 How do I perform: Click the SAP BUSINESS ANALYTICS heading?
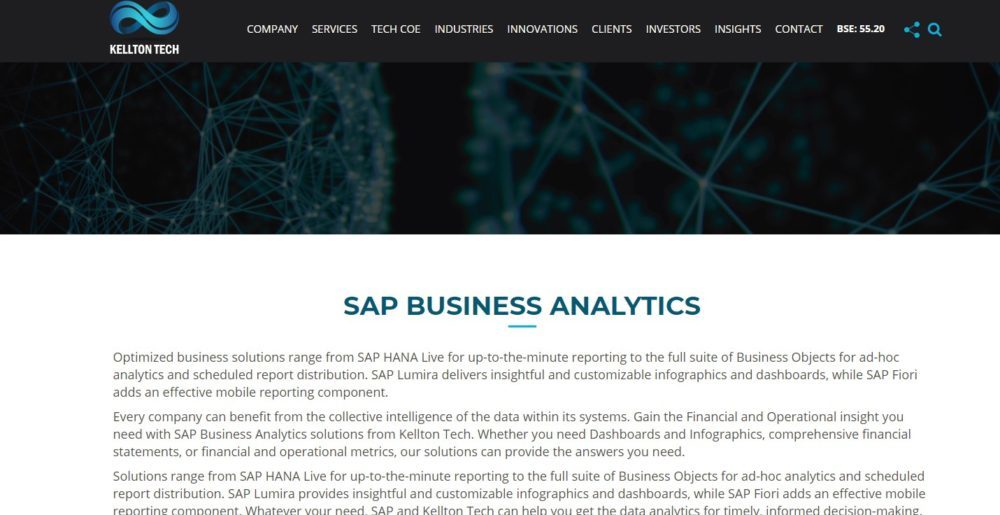pos(521,305)
